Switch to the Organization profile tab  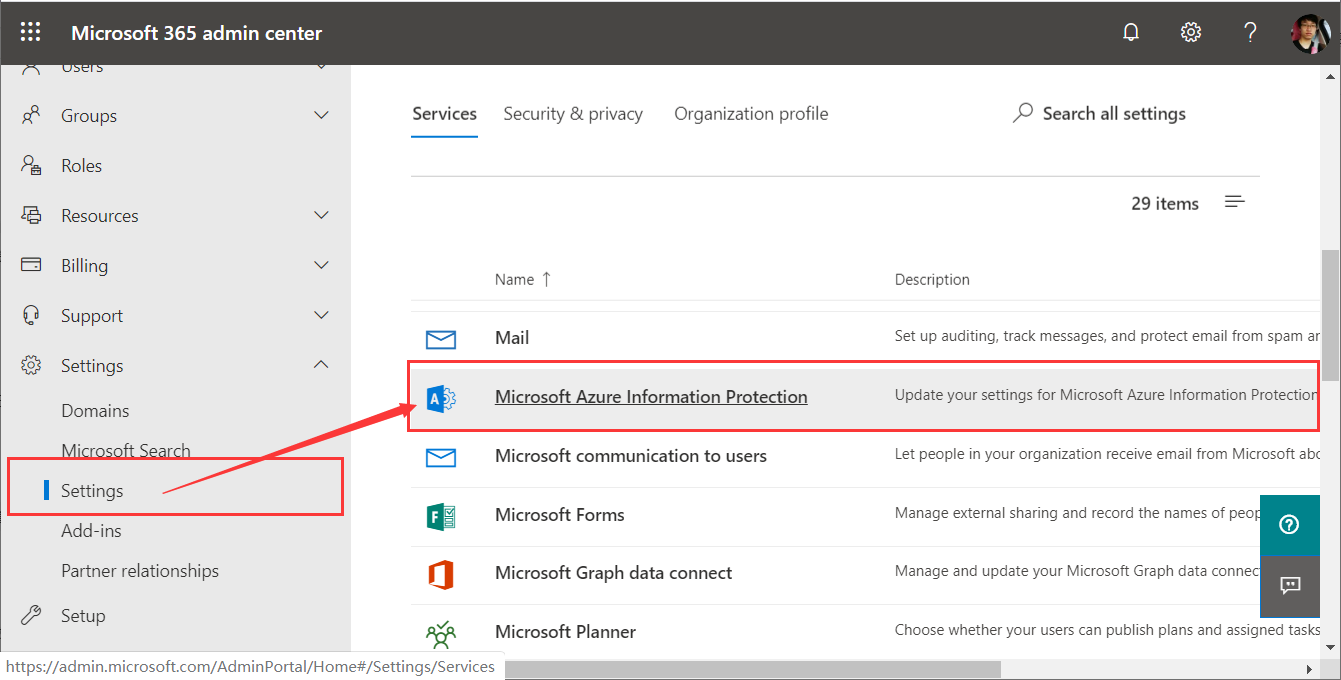click(x=751, y=114)
